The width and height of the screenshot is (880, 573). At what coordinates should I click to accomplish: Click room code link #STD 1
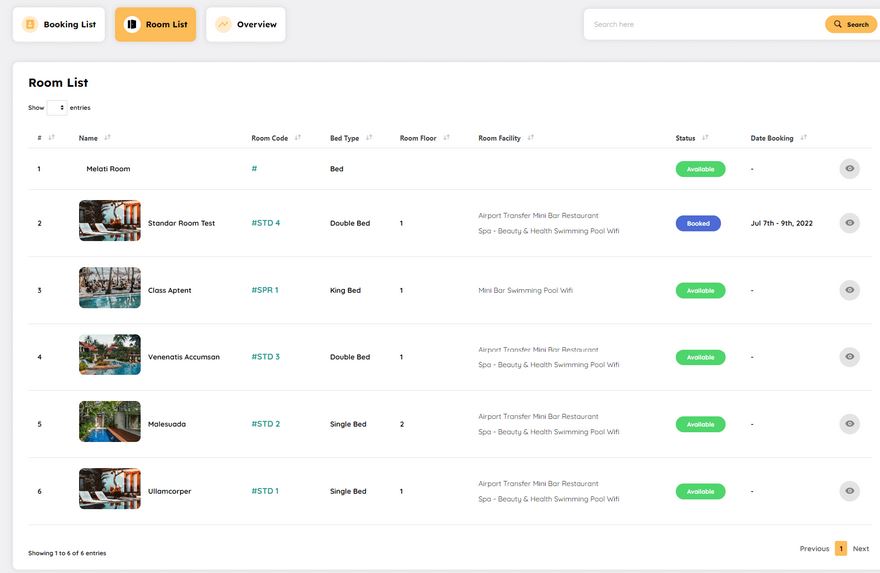pos(265,491)
